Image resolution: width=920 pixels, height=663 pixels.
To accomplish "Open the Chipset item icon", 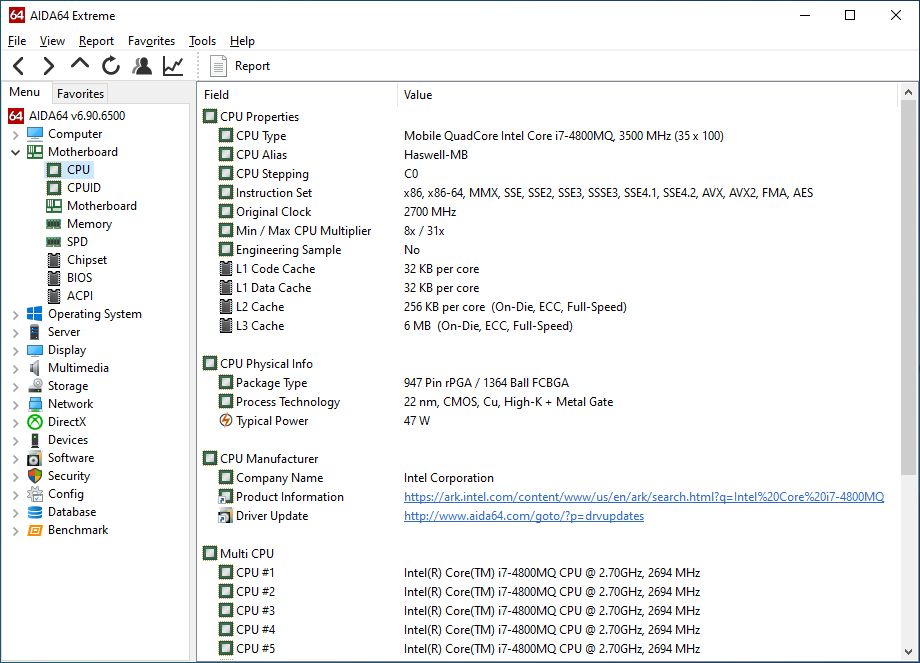I will click(x=53, y=260).
